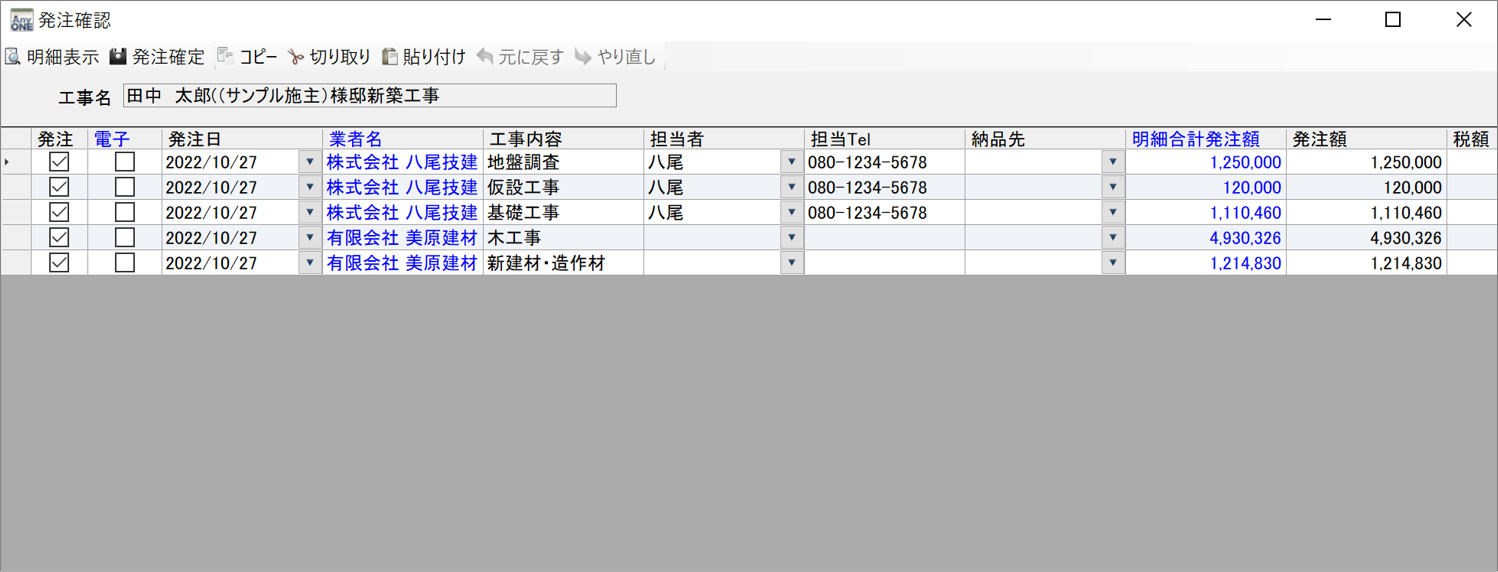
Task: Click the 発注確定 save icon
Action: tap(118, 57)
